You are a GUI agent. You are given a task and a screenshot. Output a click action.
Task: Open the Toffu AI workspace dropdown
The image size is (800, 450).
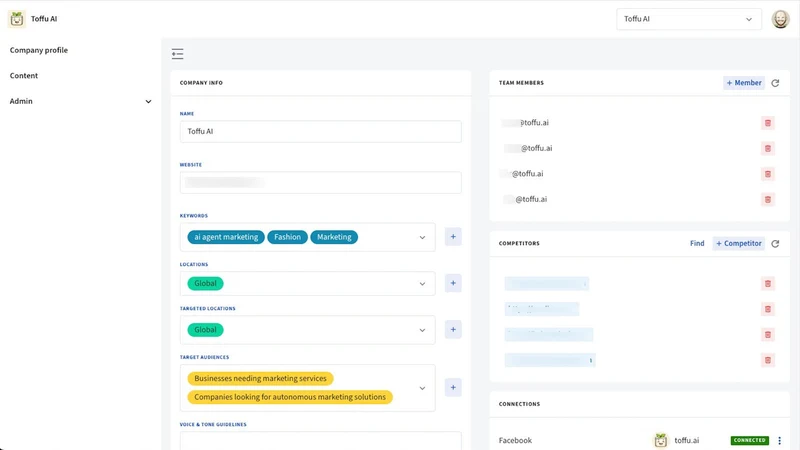(x=689, y=19)
